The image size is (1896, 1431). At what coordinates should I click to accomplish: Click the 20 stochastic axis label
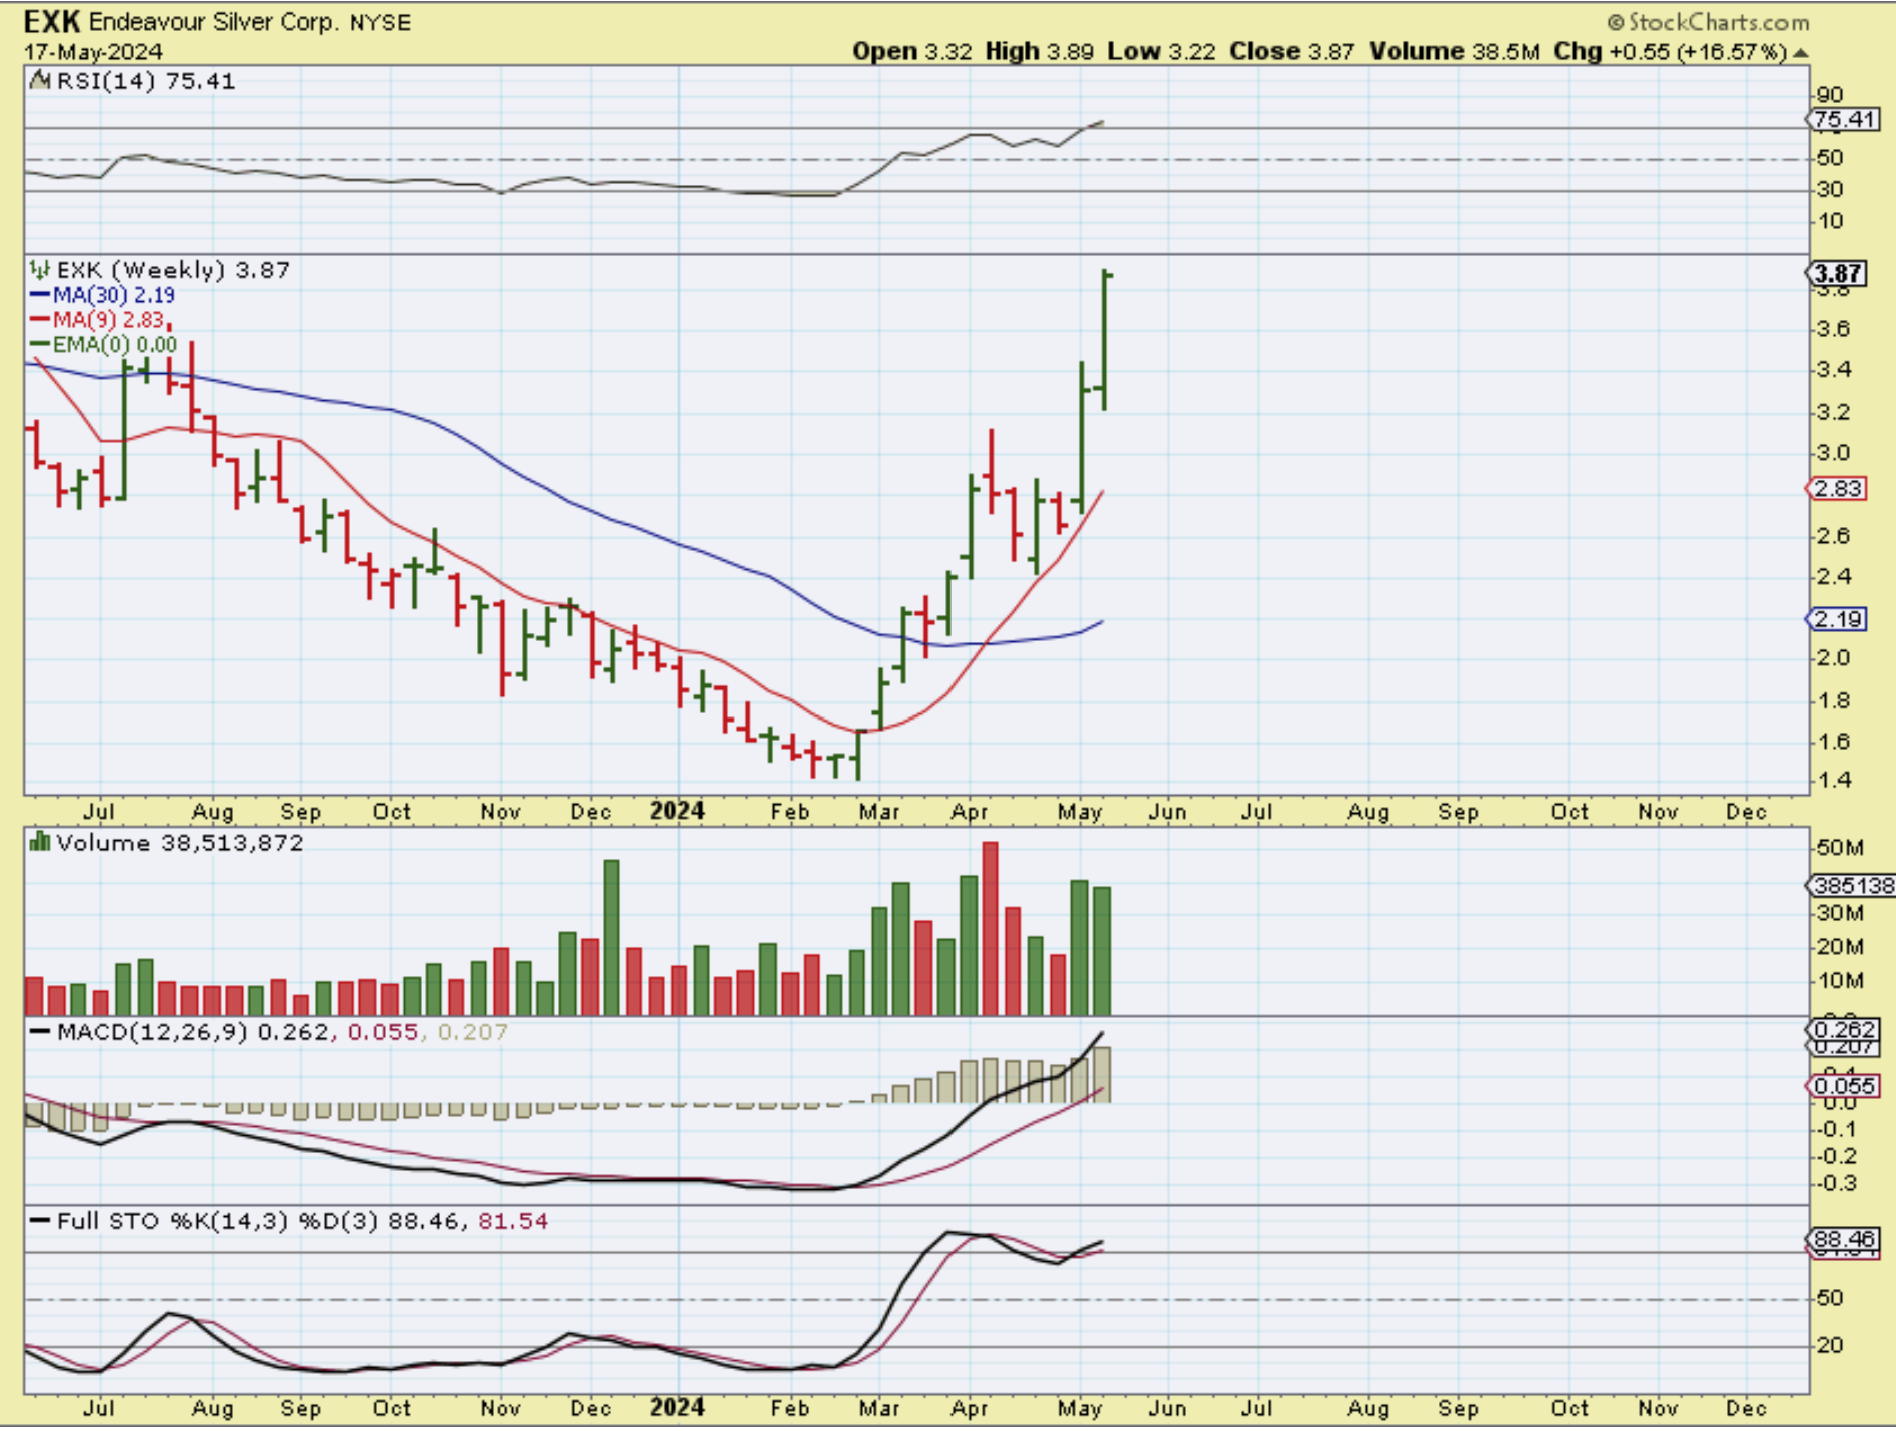[1830, 1345]
